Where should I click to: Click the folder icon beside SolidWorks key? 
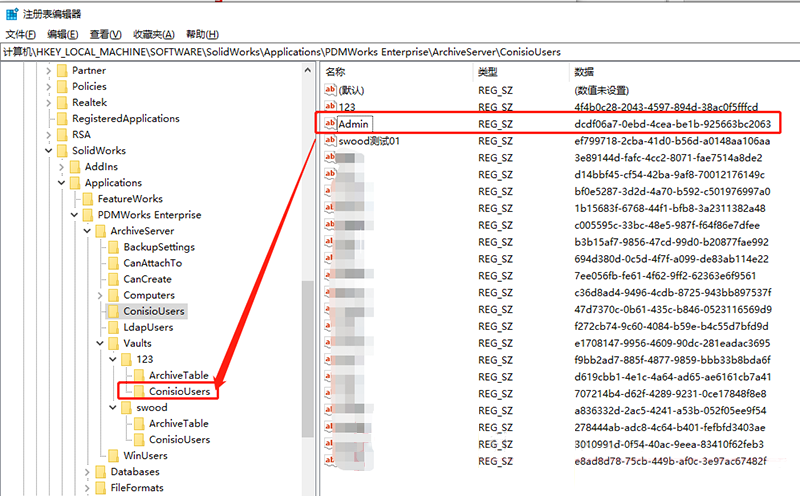(x=62, y=151)
